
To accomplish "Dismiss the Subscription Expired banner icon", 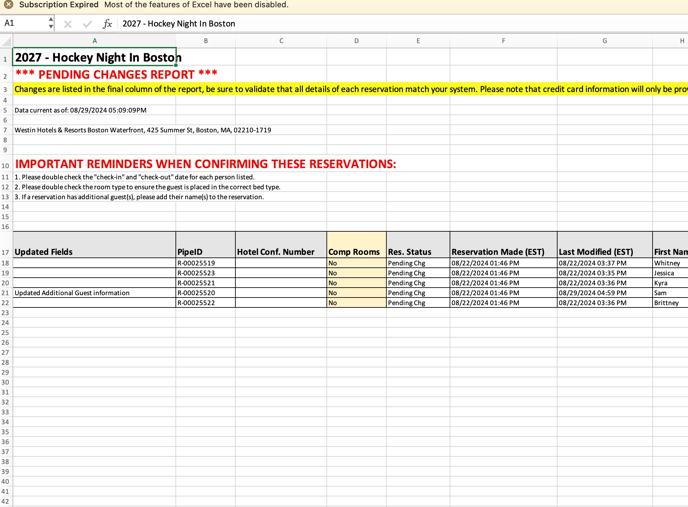I will click(8, 5).
